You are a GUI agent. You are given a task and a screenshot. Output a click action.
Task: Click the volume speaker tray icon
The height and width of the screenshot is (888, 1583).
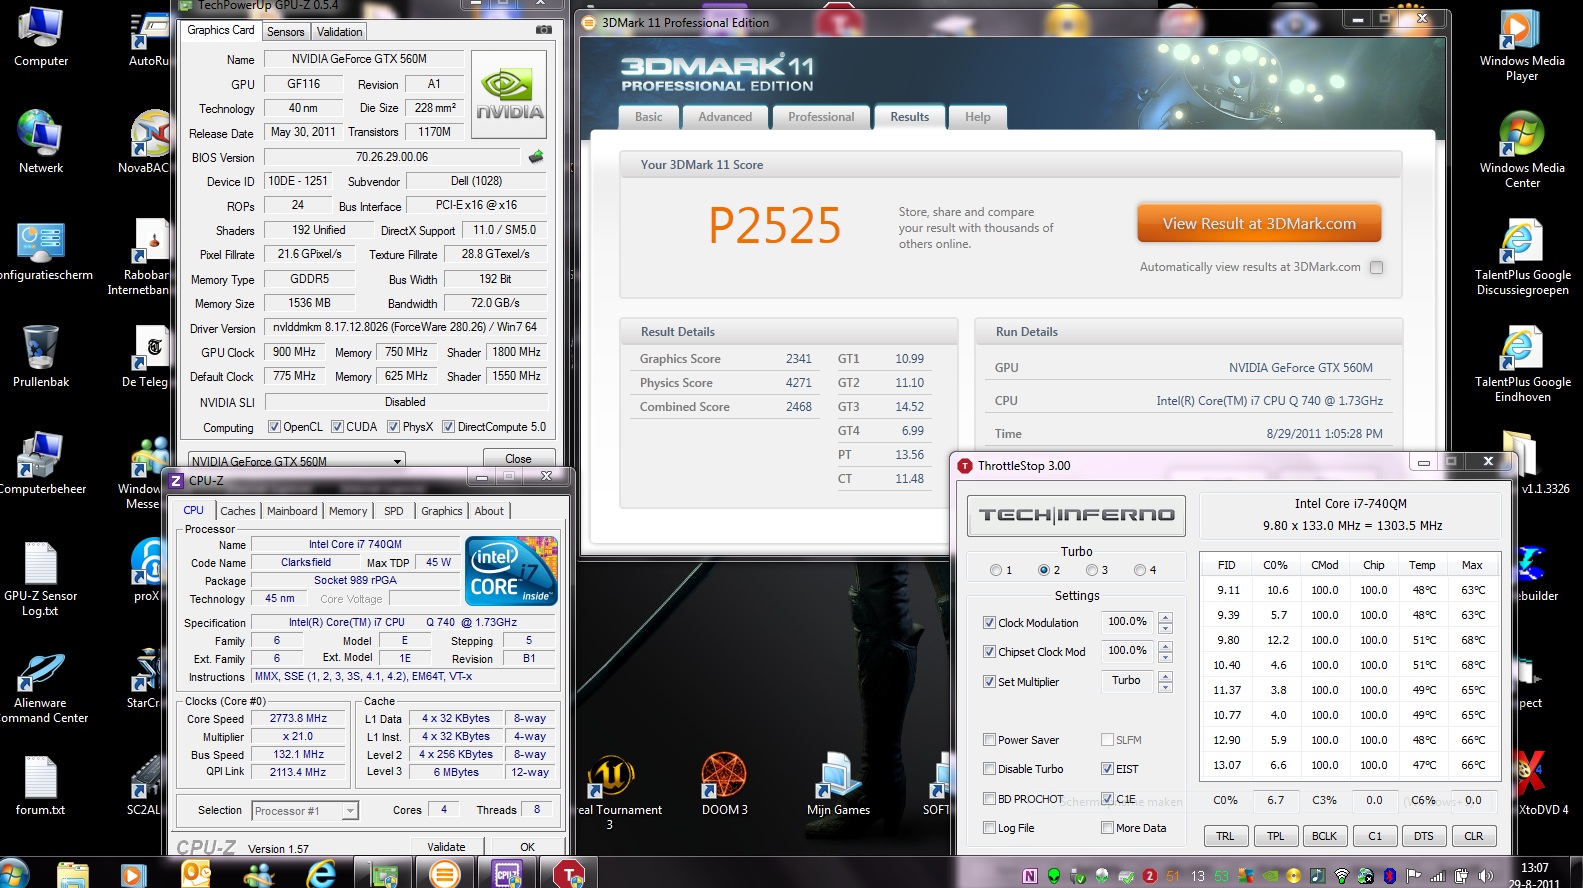coord(1485,876)
